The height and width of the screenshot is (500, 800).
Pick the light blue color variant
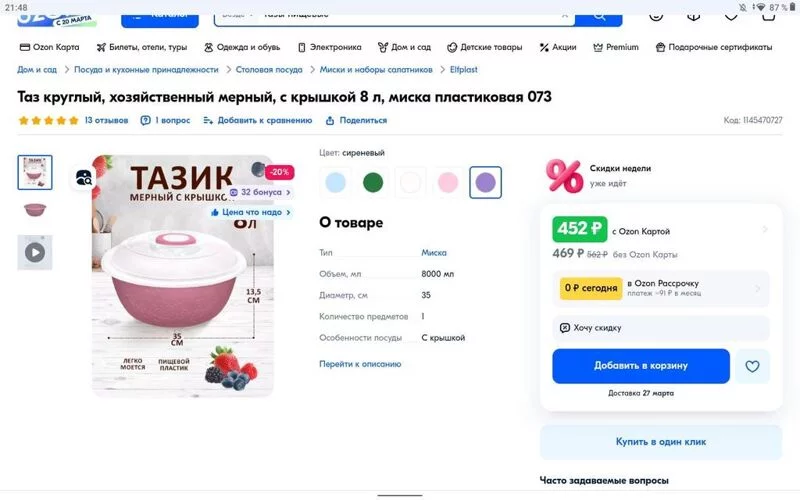coord(335,182)
